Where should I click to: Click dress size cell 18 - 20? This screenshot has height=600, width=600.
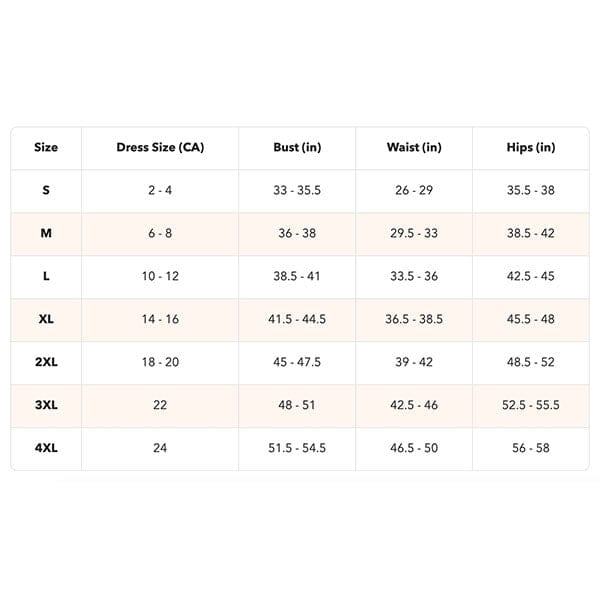(160, 362)
